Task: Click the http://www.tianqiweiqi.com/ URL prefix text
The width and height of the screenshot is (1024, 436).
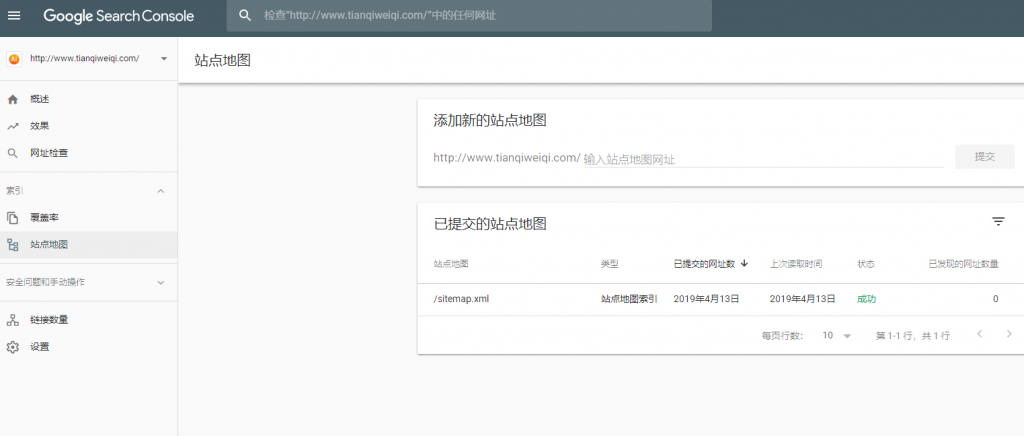Action: pyautogui.click(x=507, y=158)
